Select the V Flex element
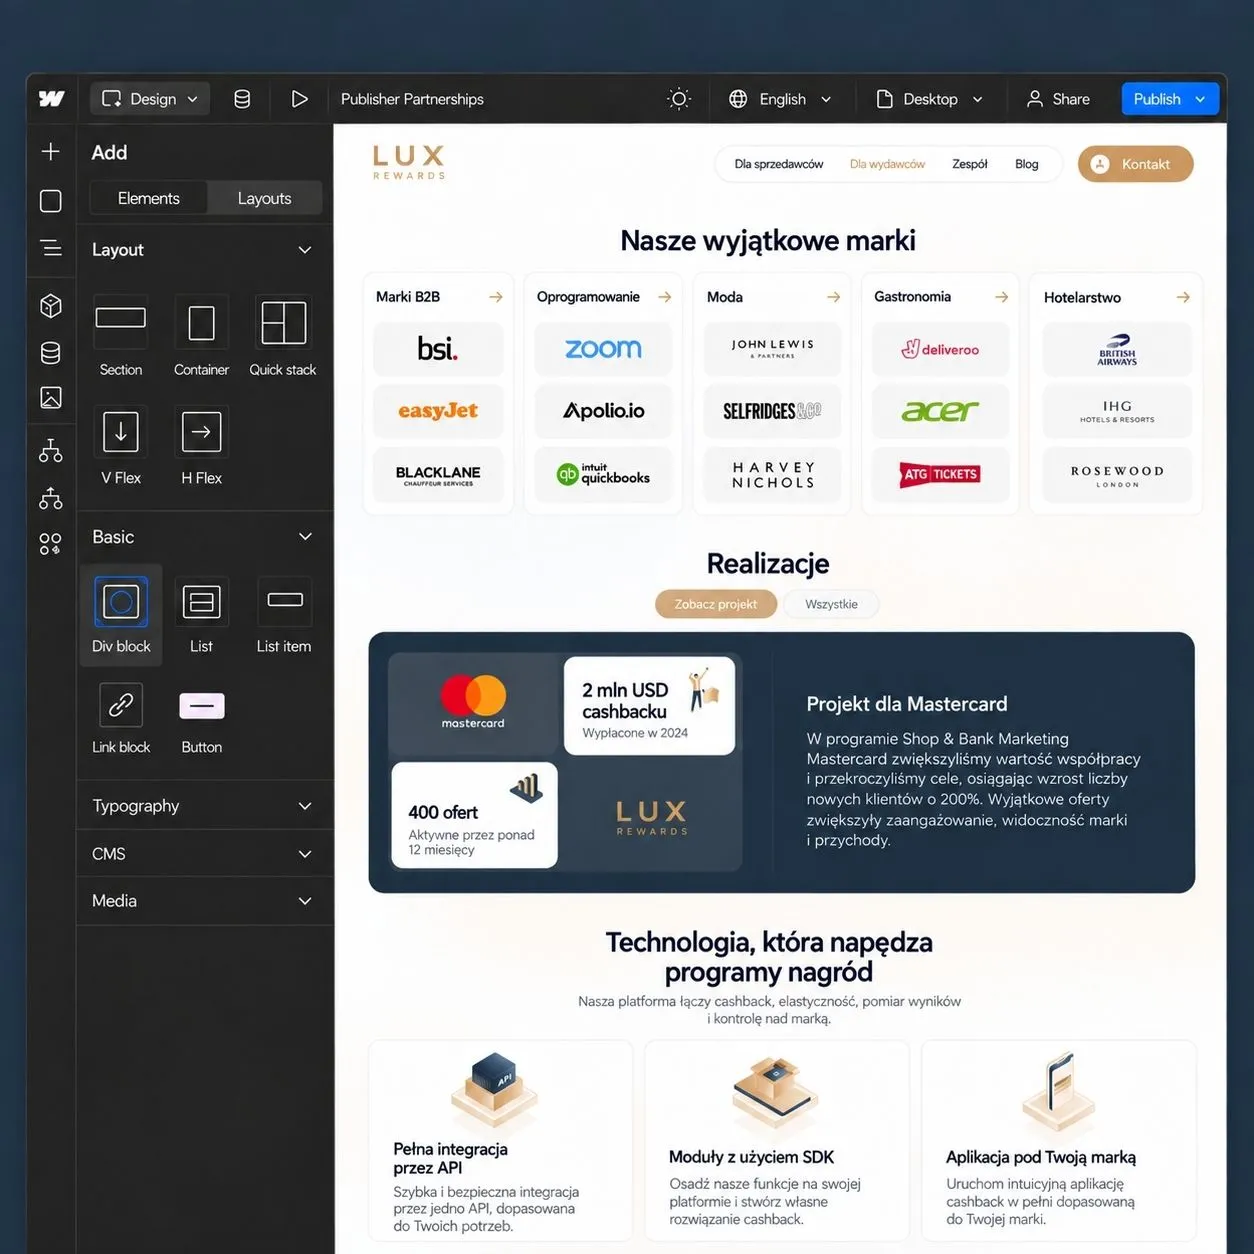Image resolution: width=1254 pixels, height=1254 pixels. 121,446
